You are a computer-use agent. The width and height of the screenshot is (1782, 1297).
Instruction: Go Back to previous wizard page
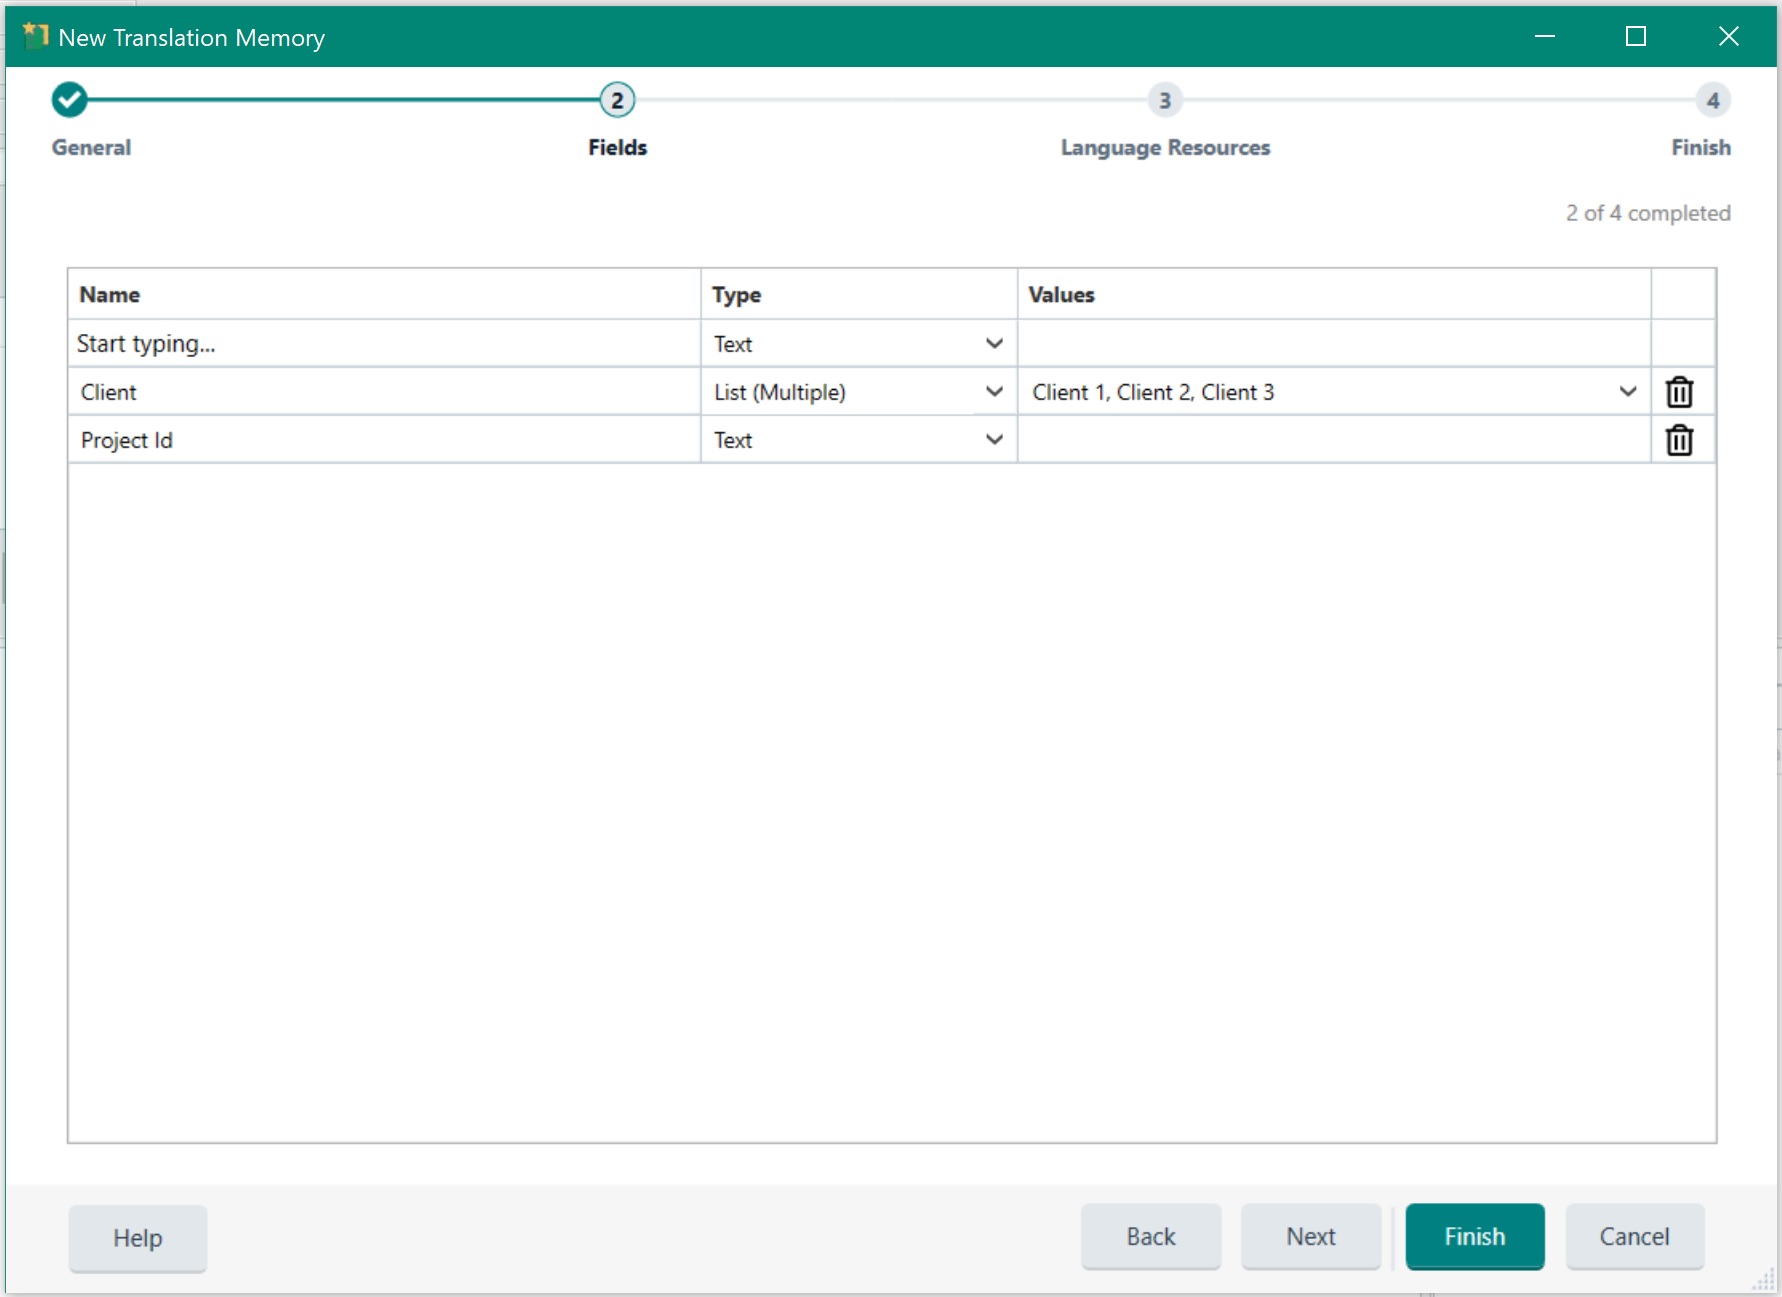tap(1150, 1237)
